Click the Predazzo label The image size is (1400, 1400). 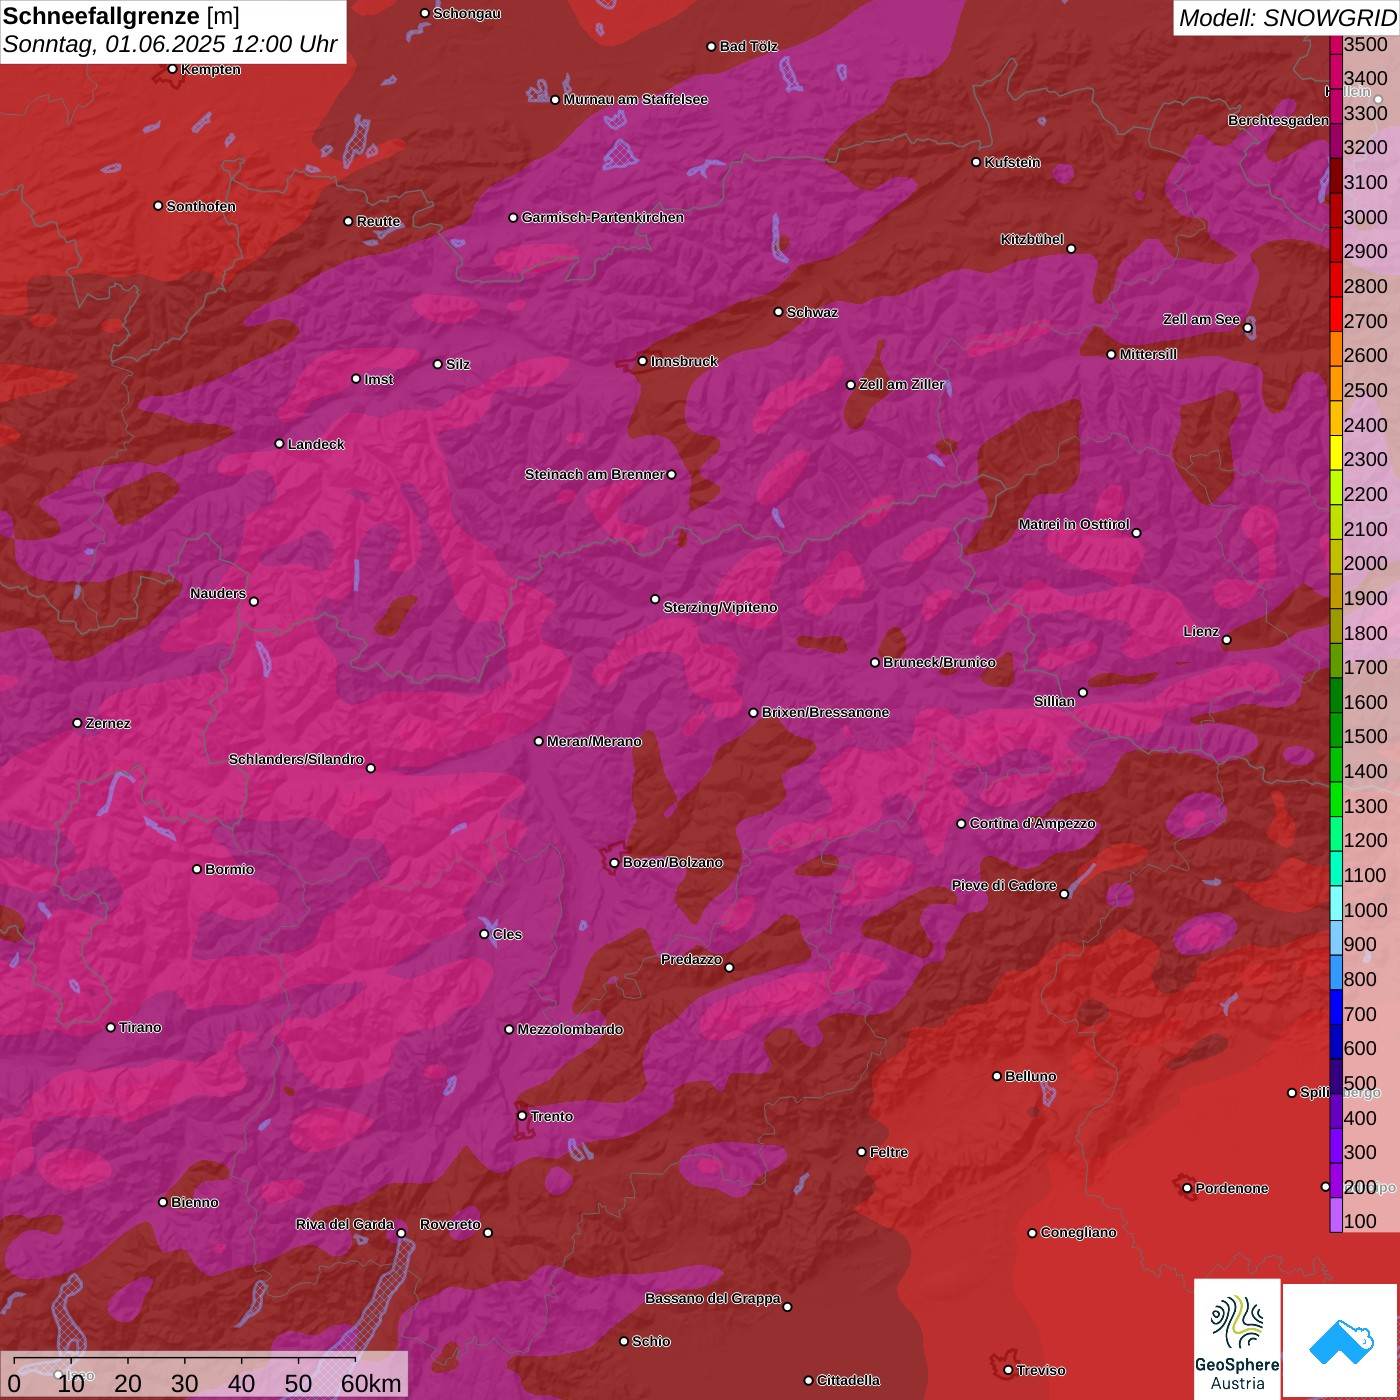[691, 959]
